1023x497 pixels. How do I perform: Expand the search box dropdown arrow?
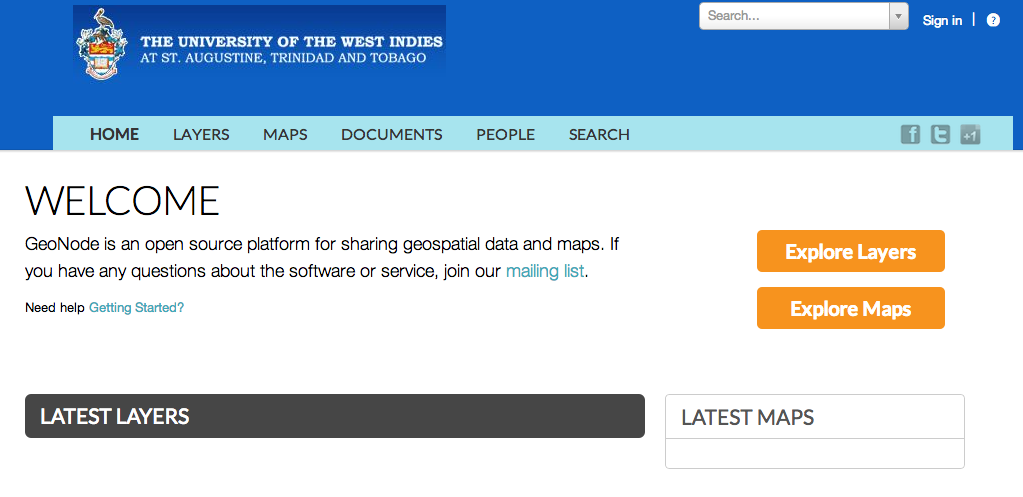point(898,16)
